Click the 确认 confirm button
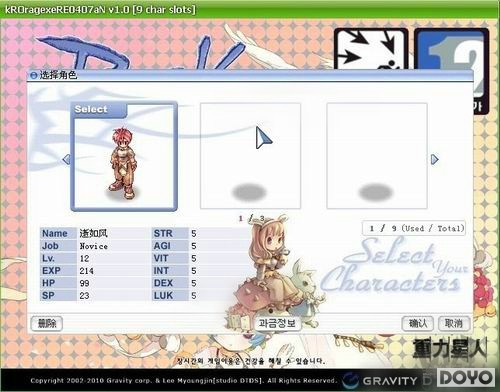Image resolution: width=500 pixels, height=392 pixels. click(x=418, y=323)
